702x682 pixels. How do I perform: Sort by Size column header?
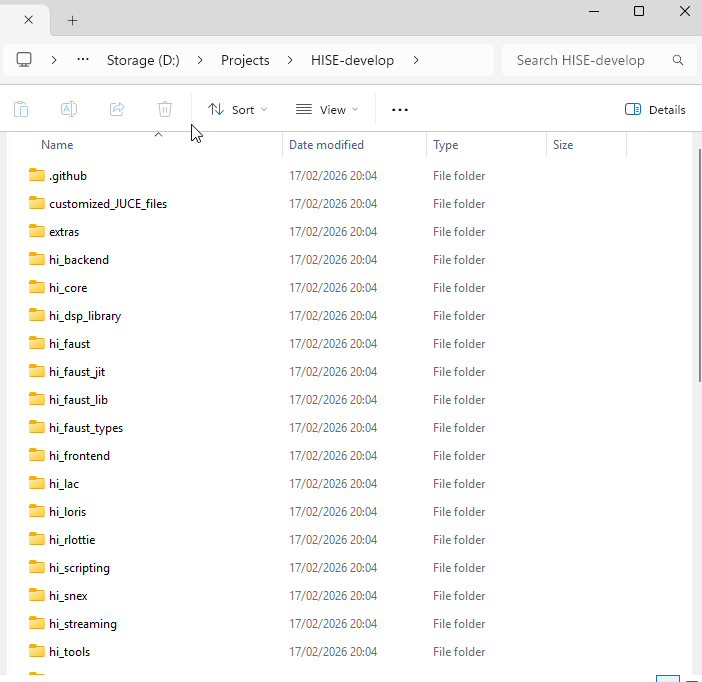tap(563, 145)
